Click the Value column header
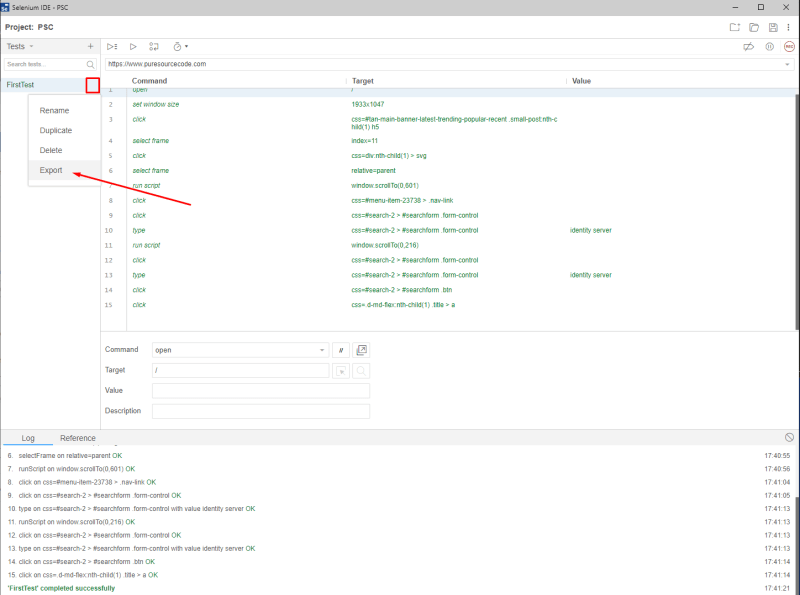The height and width of the screenshot is (595, 800). coord(581,81)
